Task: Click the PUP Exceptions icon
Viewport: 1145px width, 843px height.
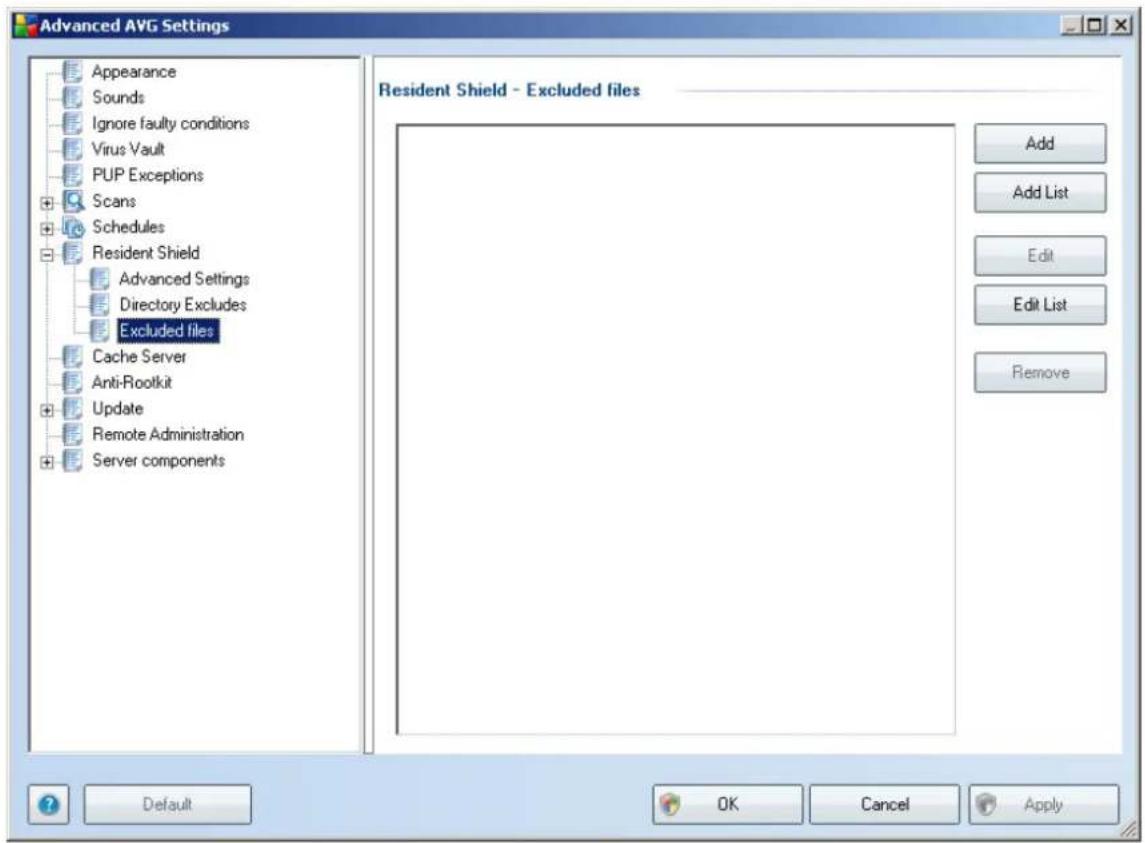Action: point(72,175)
